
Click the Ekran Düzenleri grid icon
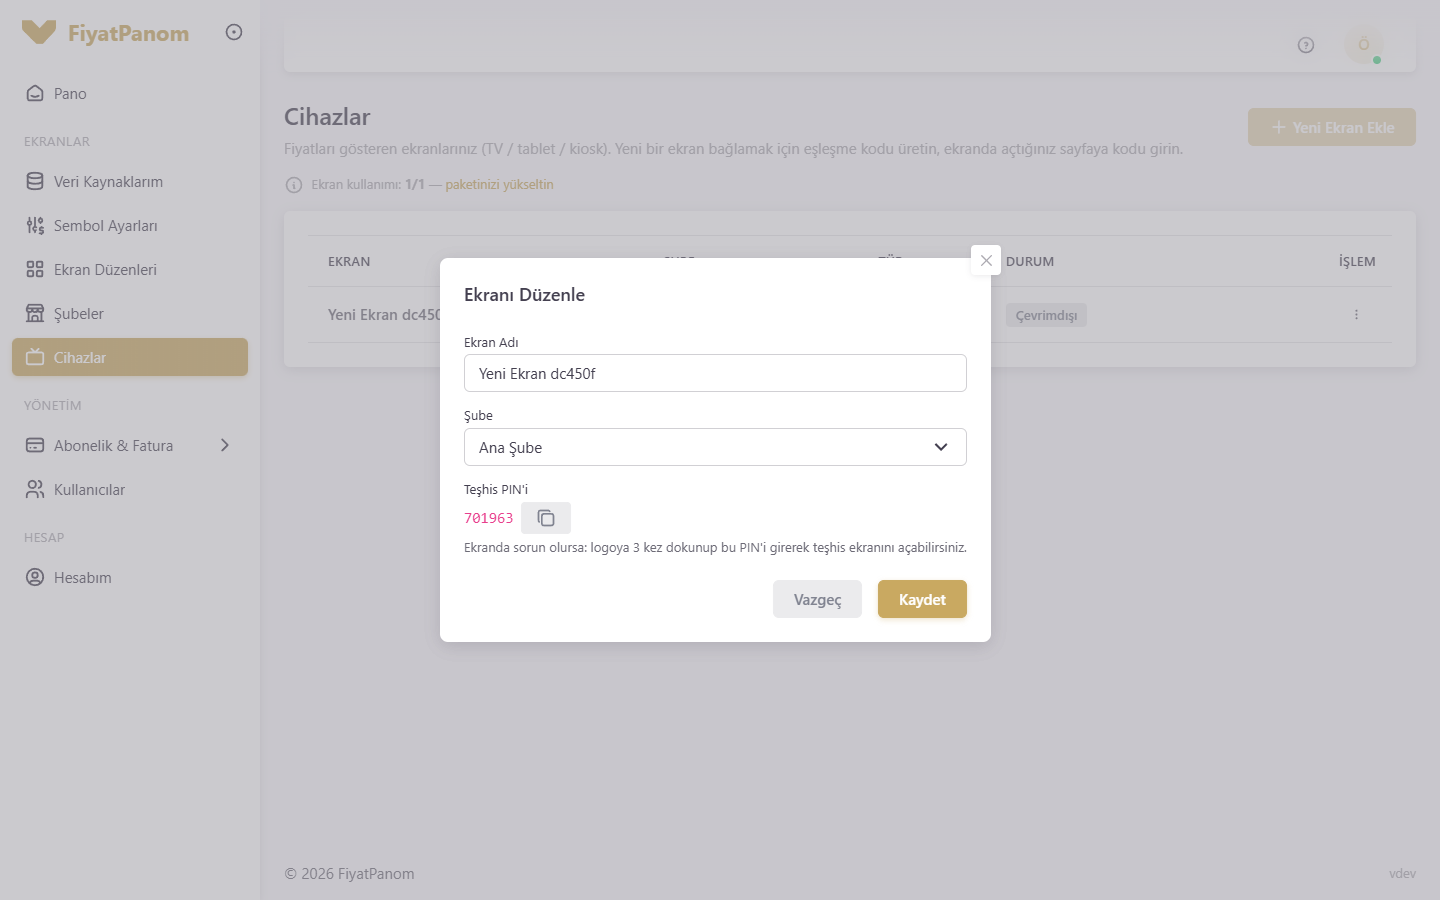coord(35,269)
